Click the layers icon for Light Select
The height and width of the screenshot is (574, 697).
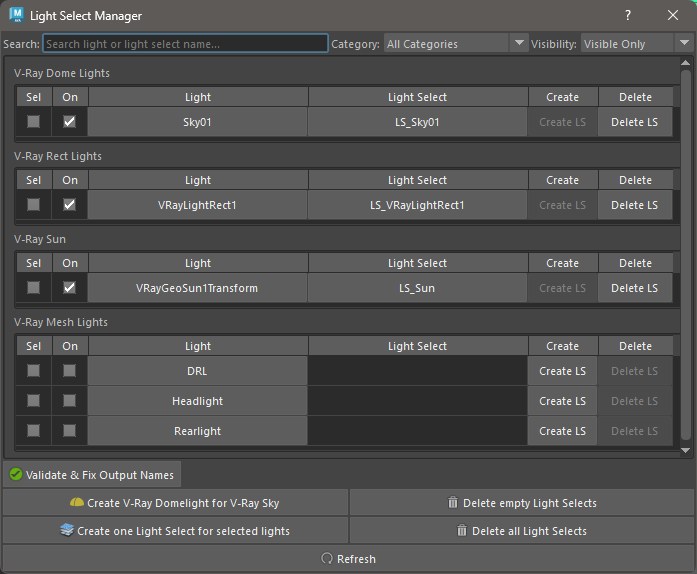click(67, 530)
